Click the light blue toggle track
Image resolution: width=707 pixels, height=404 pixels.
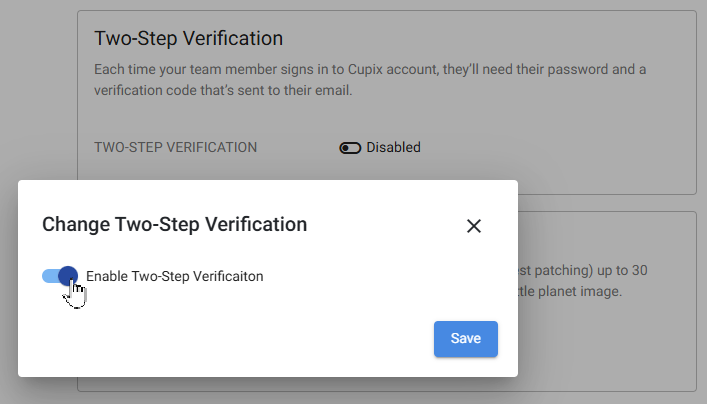(x=50, y=276)
